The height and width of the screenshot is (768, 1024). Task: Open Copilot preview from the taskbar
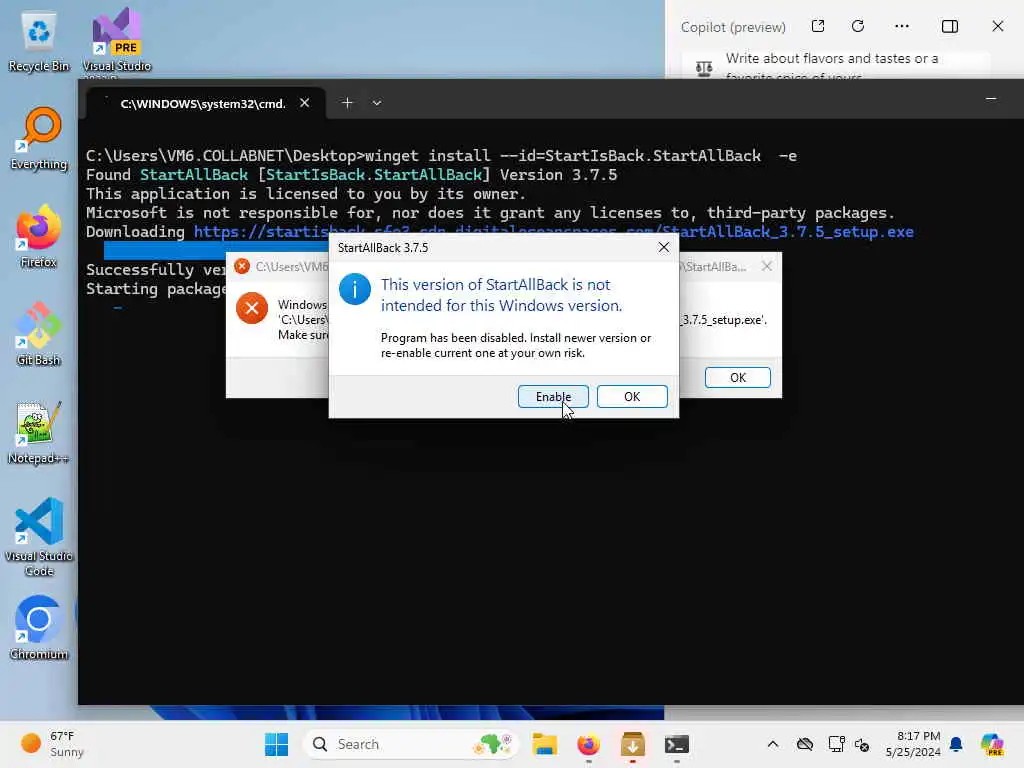pos(992,744)
